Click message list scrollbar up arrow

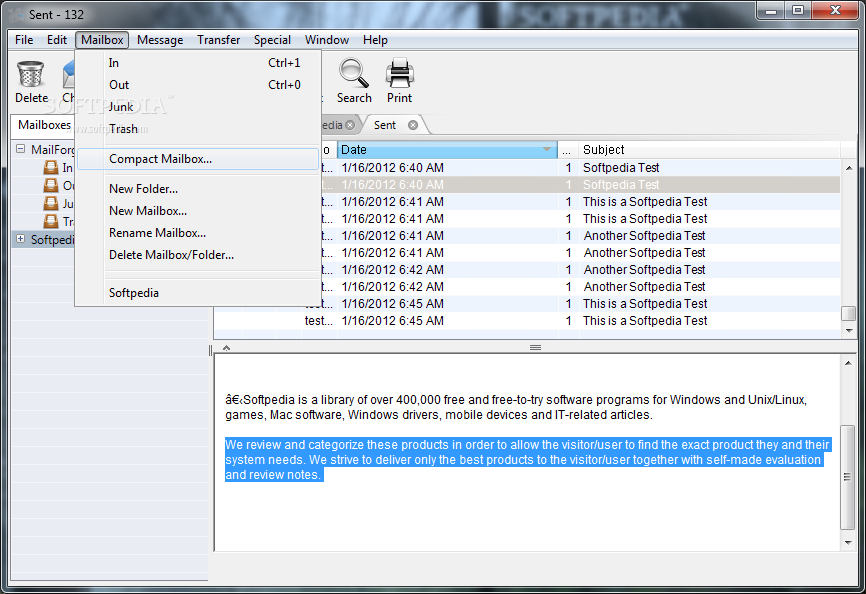point(849,168)
